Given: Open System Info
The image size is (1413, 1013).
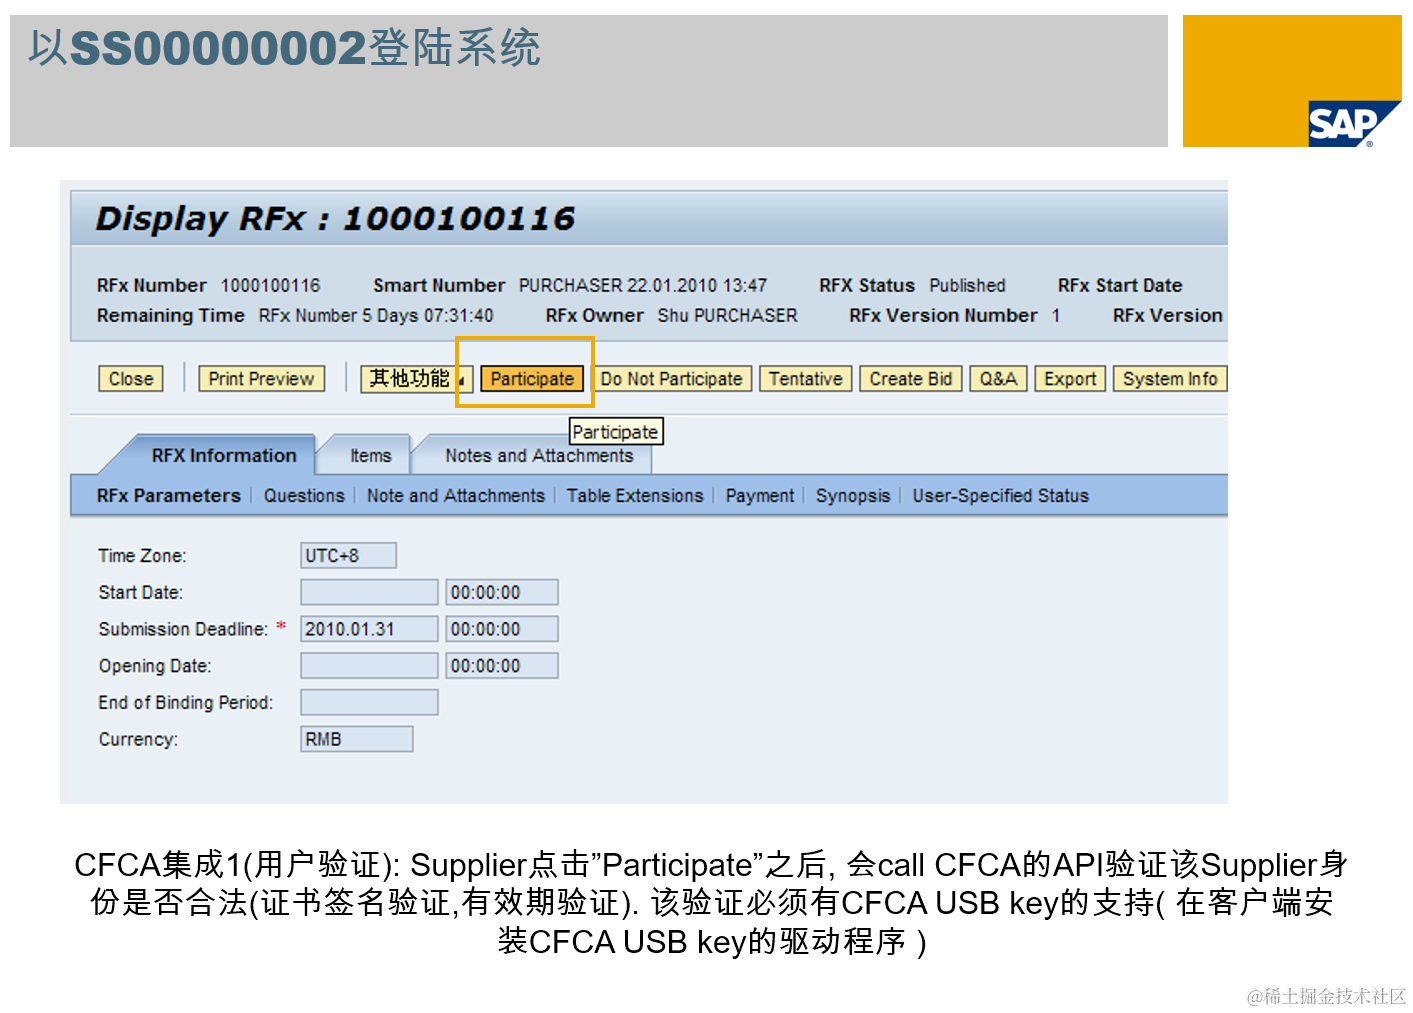Looking at the screenshot, I should coord(1170,379).
